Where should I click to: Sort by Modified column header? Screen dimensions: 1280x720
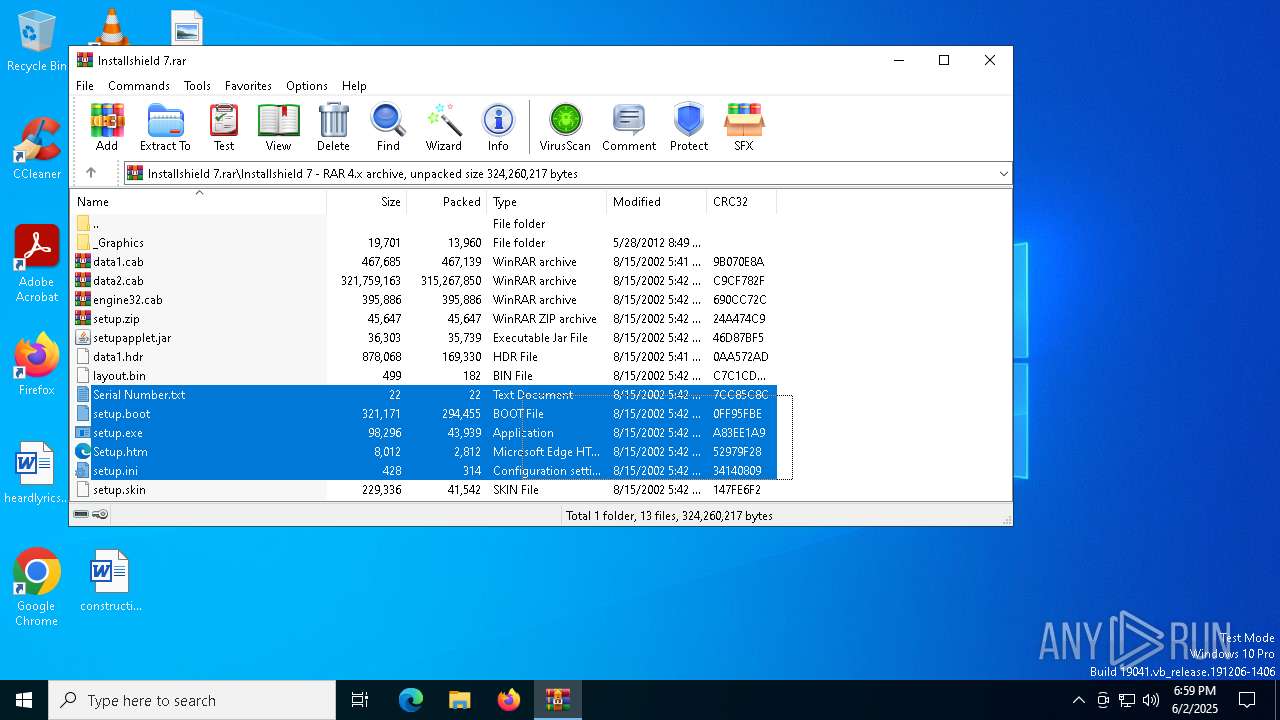(x=657, y=202)
